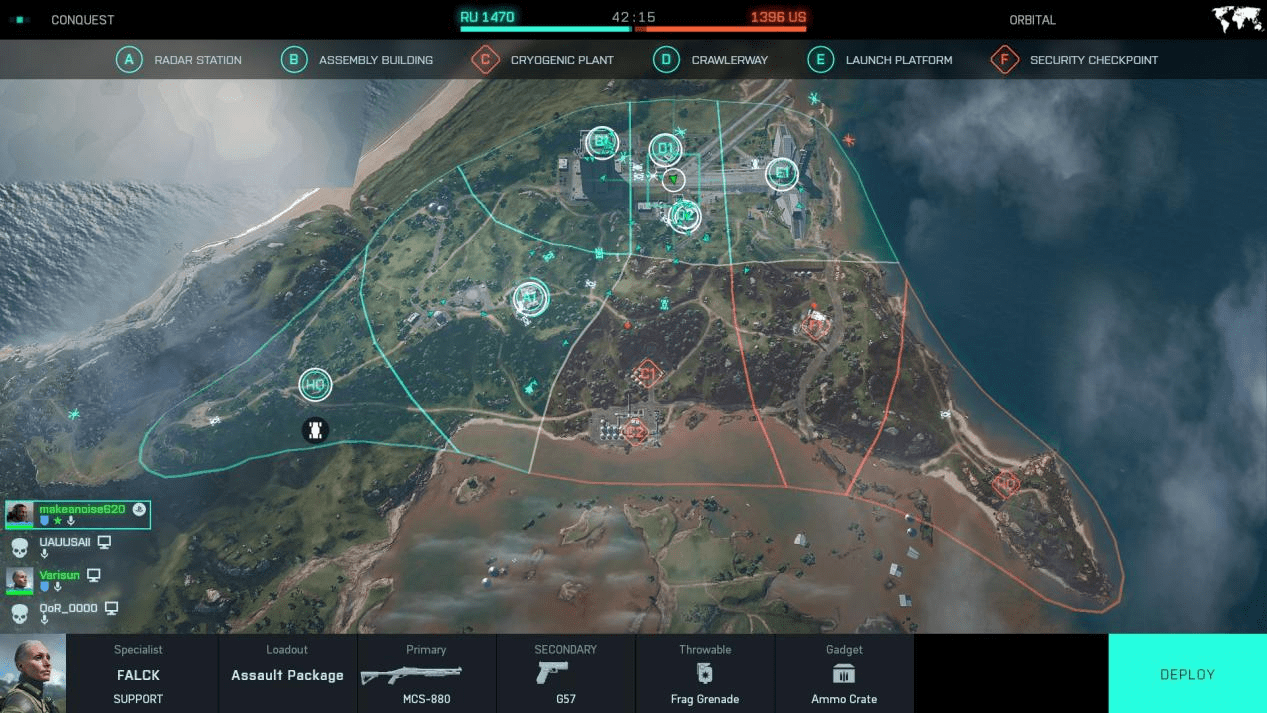Spawn at B1 capture point on map
This screenshot has width=1267, height=713.
[601, 142]
